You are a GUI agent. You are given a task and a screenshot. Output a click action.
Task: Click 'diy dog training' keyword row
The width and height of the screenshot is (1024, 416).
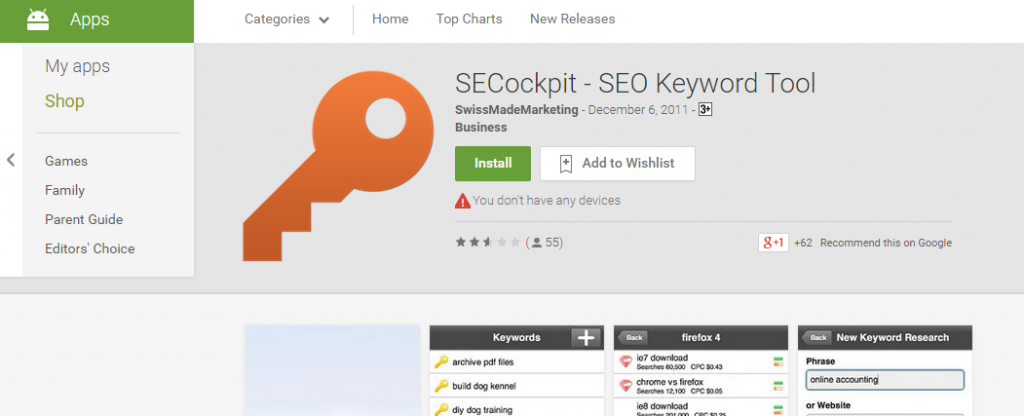517,408
